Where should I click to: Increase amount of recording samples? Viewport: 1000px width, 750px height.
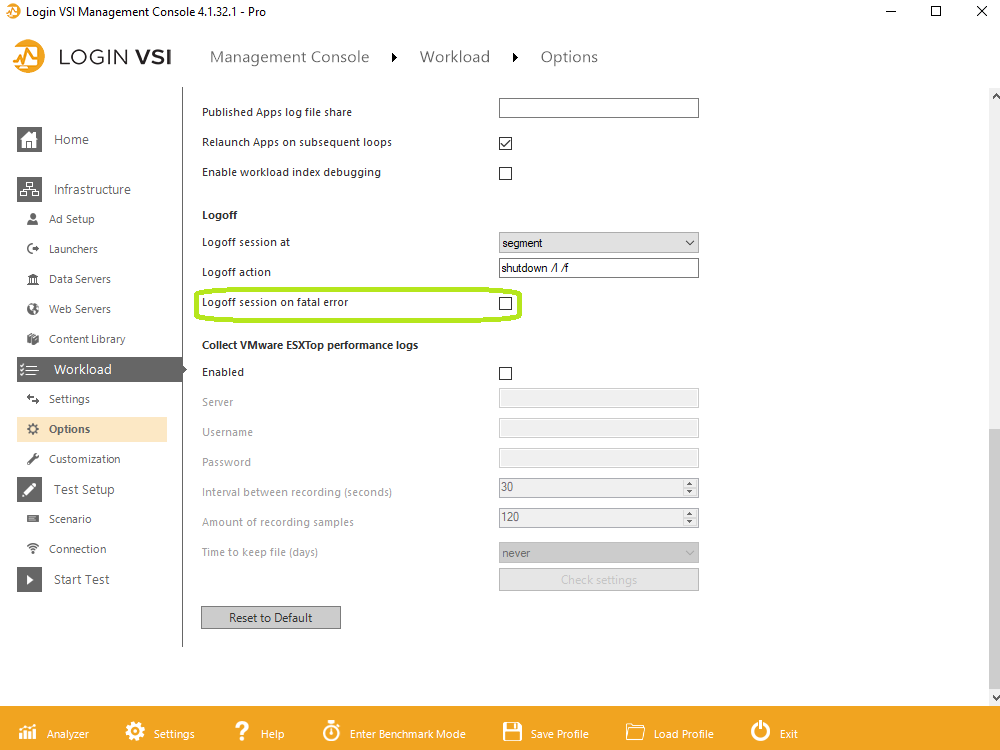tap(689, 514)
